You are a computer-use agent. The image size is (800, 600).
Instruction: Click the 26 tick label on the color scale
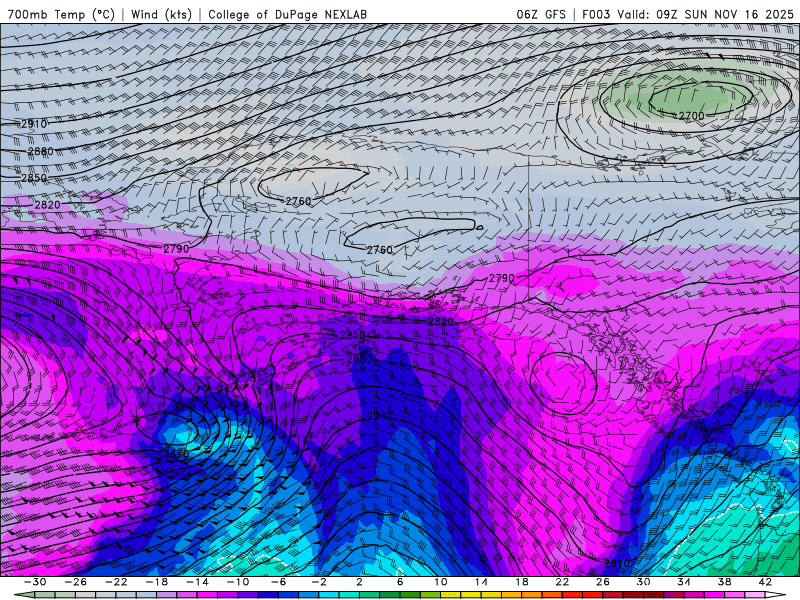(x=603, y=582)
